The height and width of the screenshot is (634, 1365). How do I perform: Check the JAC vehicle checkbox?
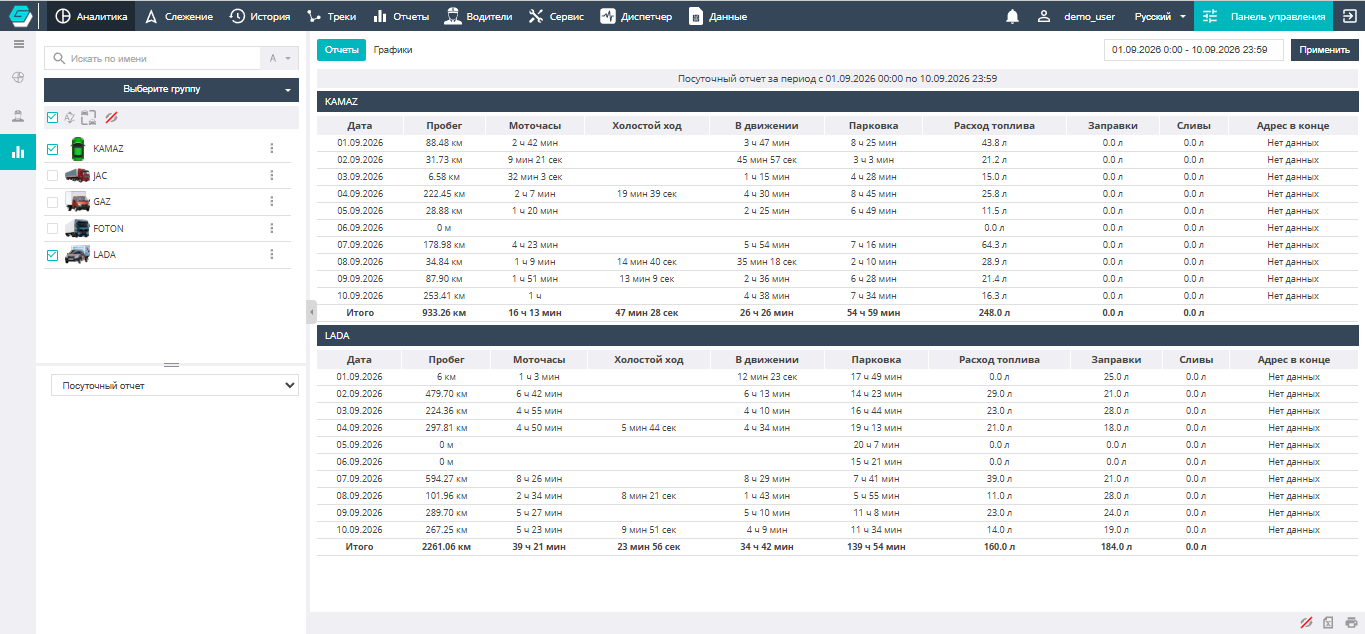[x=52, y=176]
